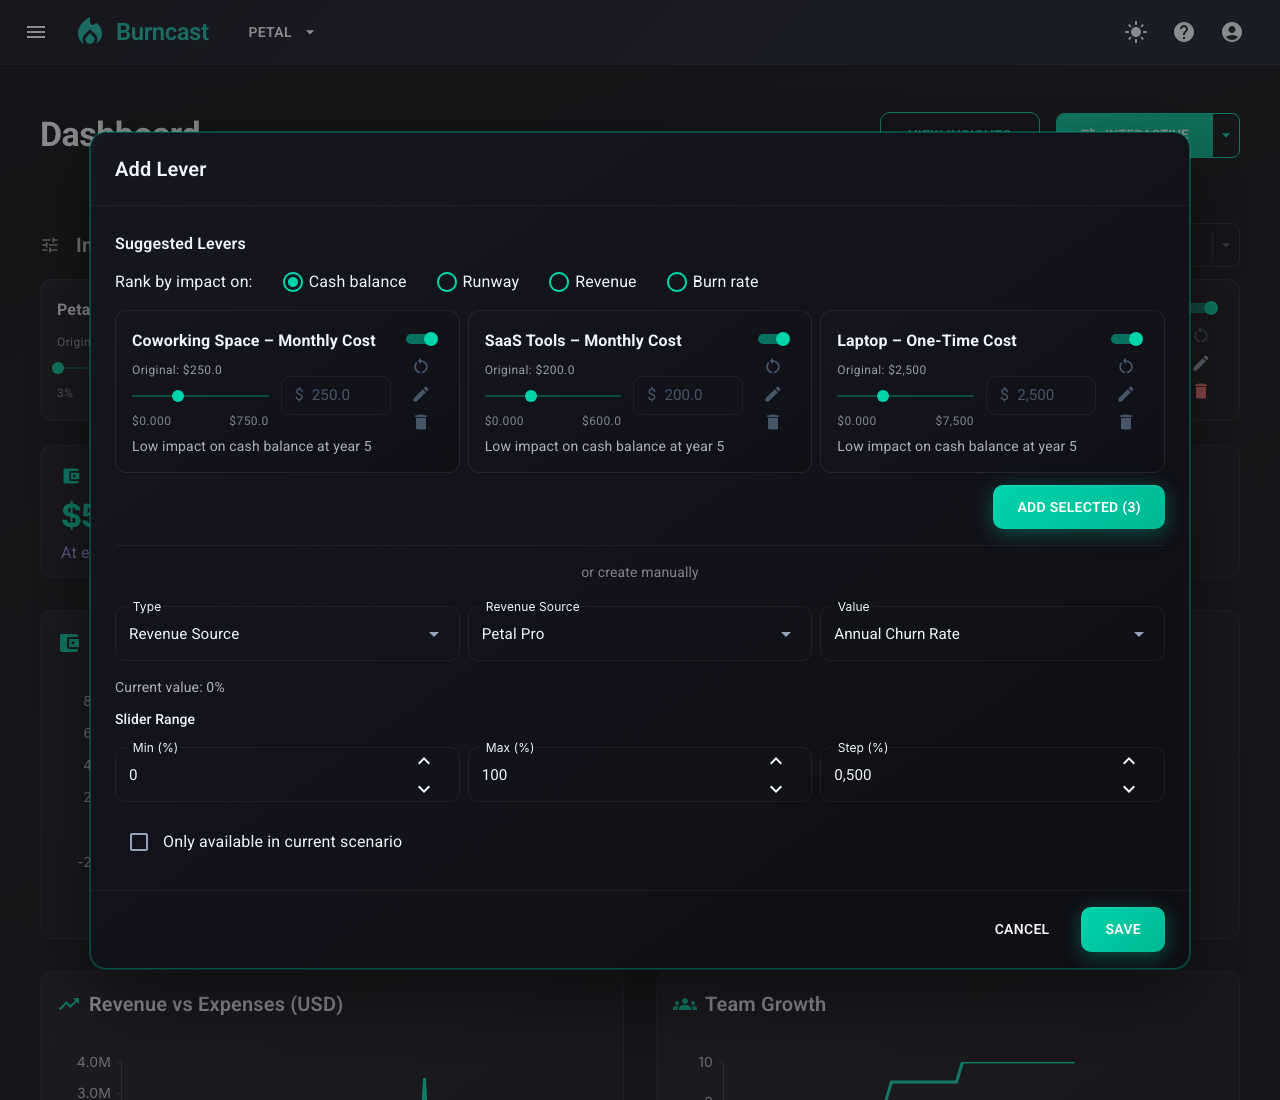Toggle off the SaaS Tools lever switch
Viewport: 1280px width, 1100px height.
pos(775,339)
